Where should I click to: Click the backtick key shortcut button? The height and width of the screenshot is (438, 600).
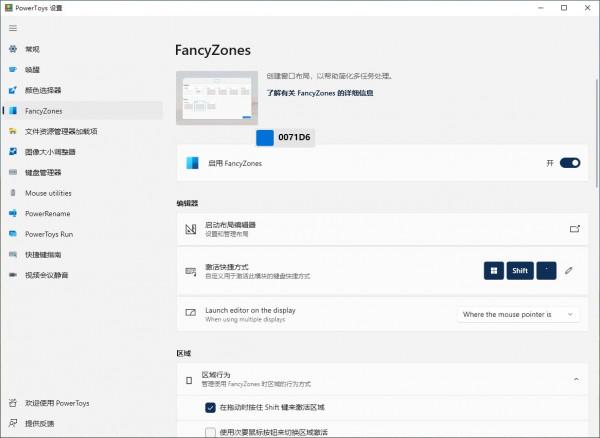click(x=546, y=271)
